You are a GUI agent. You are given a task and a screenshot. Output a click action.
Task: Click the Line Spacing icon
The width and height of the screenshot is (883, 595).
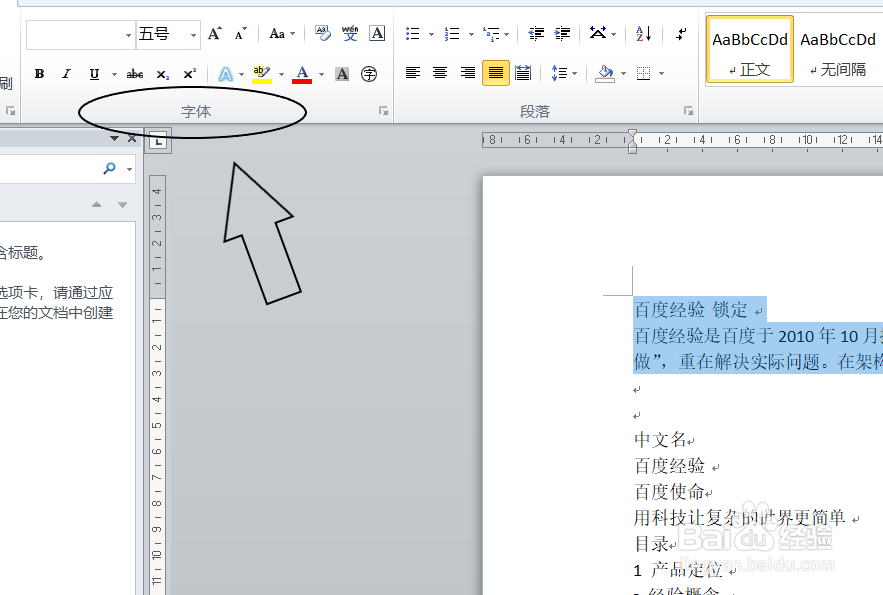pos(559,73)
